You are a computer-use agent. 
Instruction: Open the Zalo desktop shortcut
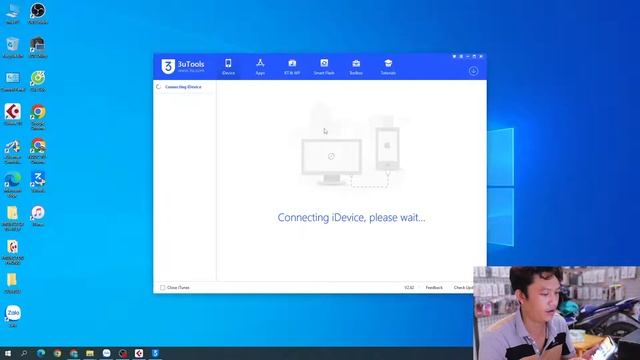(13, 317)
